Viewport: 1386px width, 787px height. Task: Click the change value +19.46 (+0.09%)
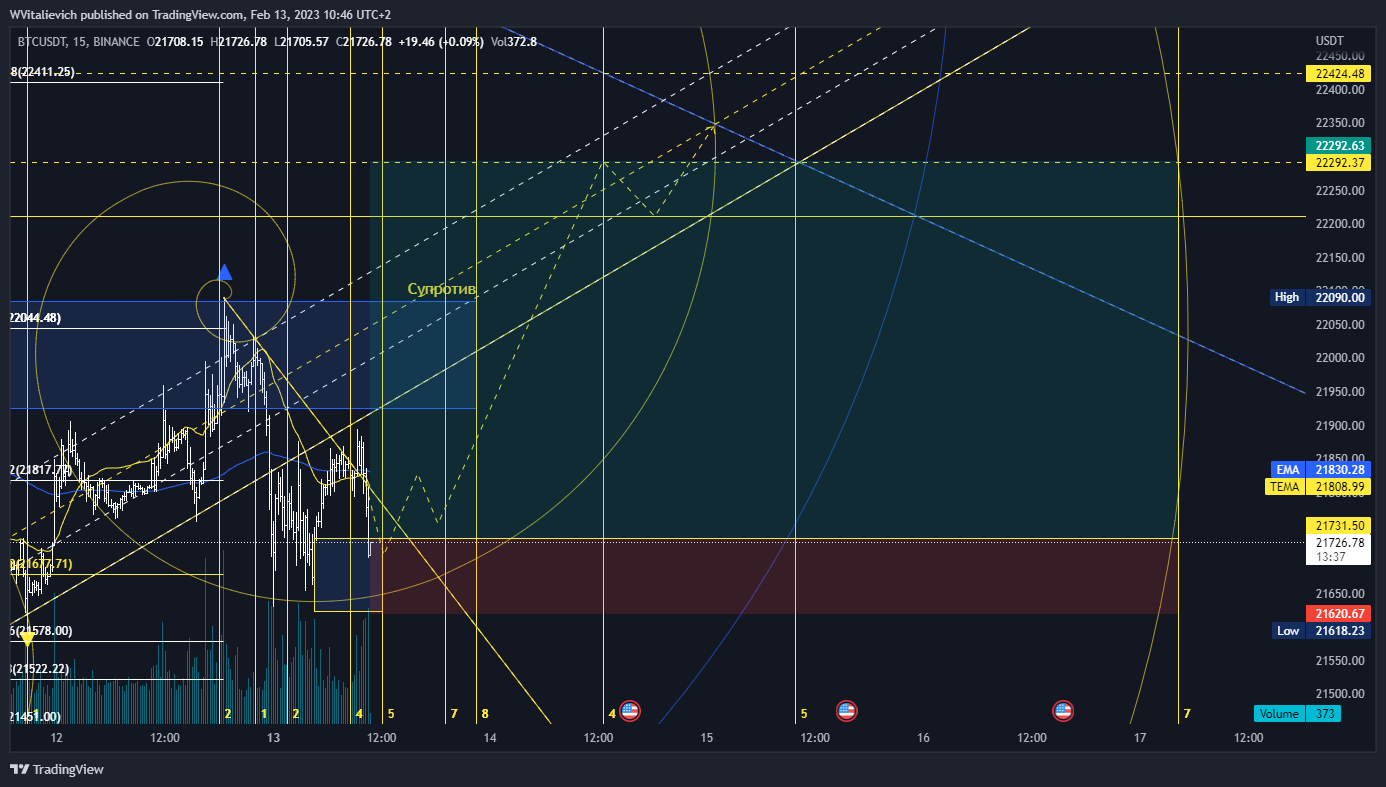(440, 42)
